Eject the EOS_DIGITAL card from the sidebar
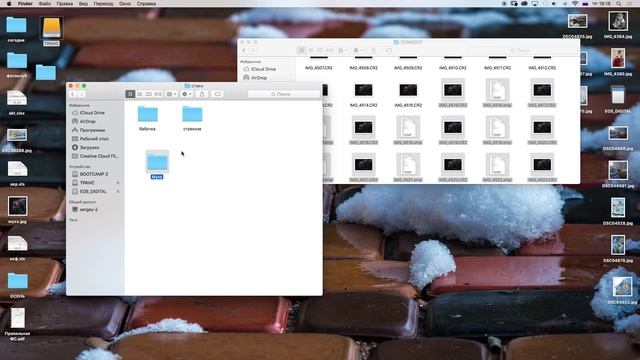The width and height of the screenshot is (640, 360). (118, 191)
